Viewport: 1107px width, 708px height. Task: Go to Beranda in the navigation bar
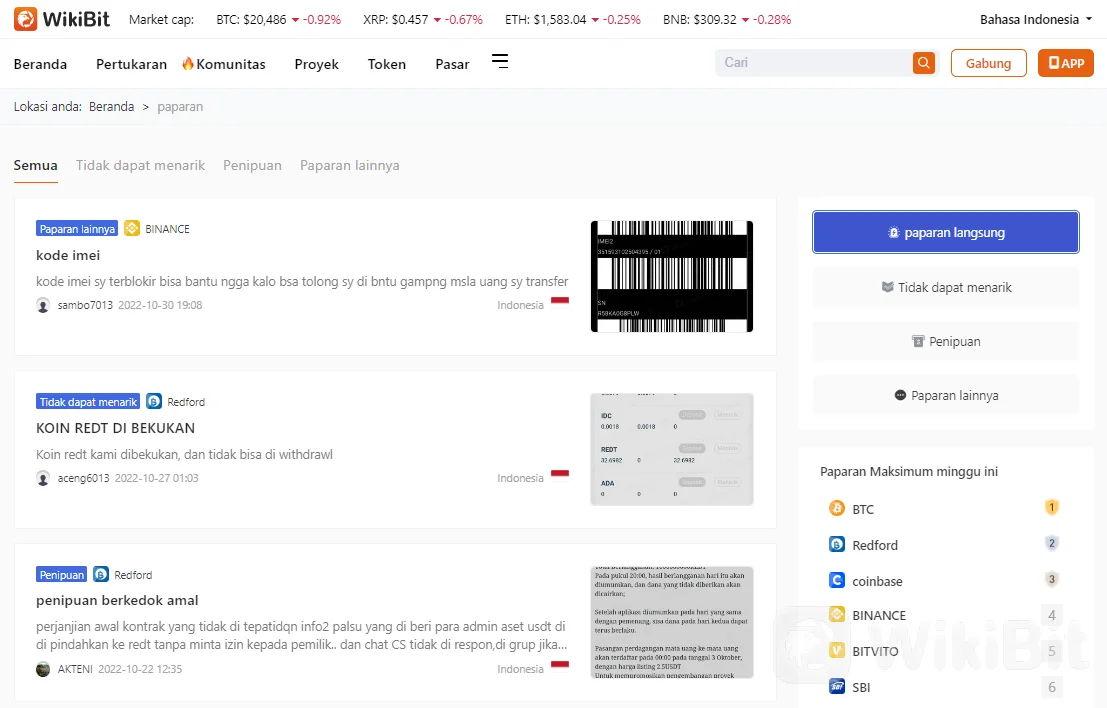click(x=40, y=64)
